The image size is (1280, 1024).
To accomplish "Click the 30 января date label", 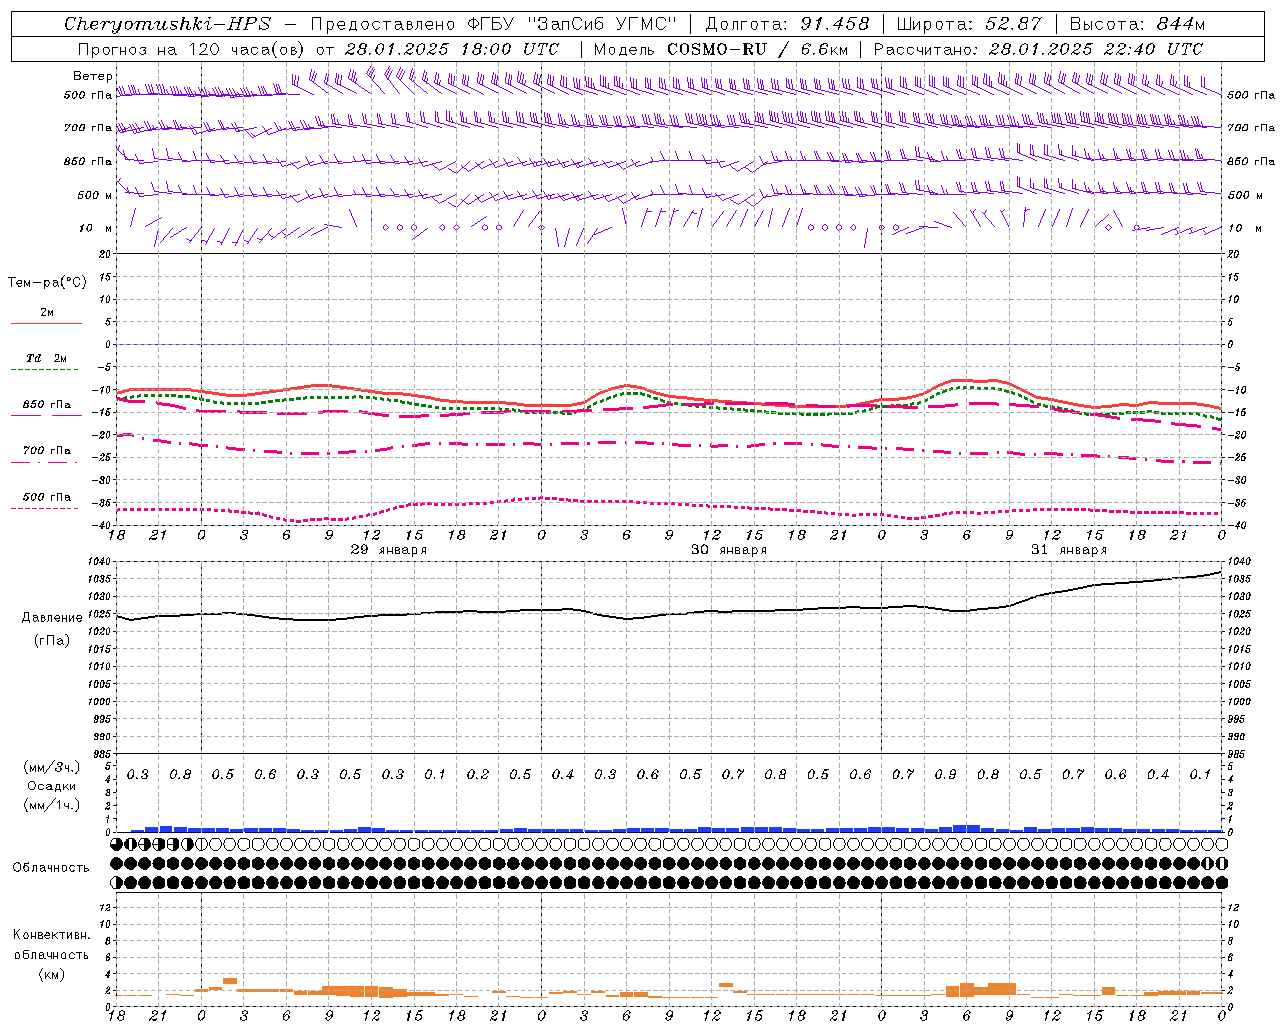I will point(729,550).
